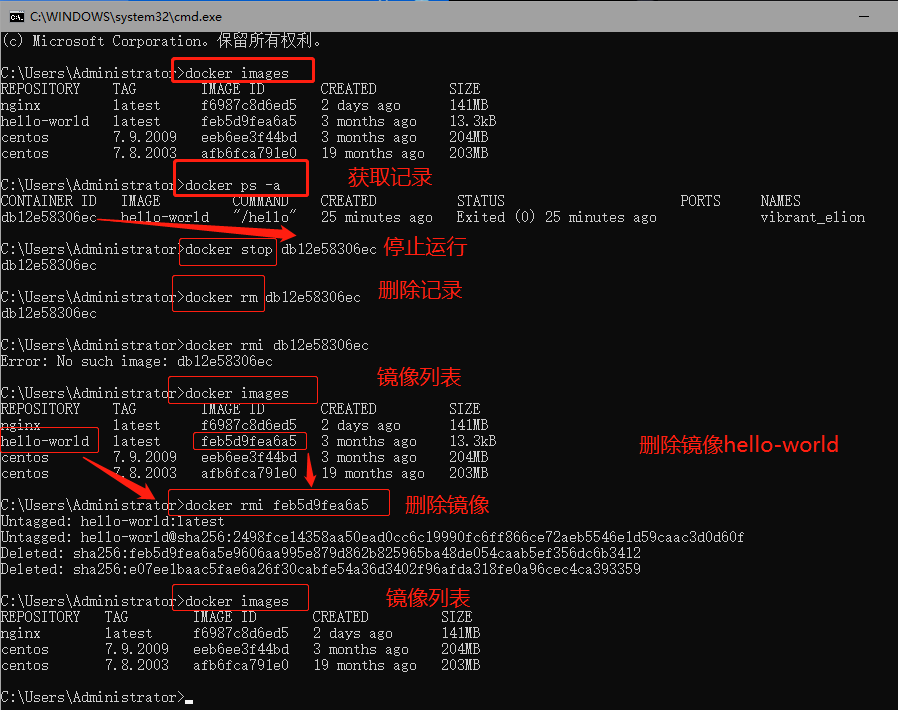Click '141MB' size in first image listing
898x710 pixels.
pyautogui.click(x=468, y=105)
